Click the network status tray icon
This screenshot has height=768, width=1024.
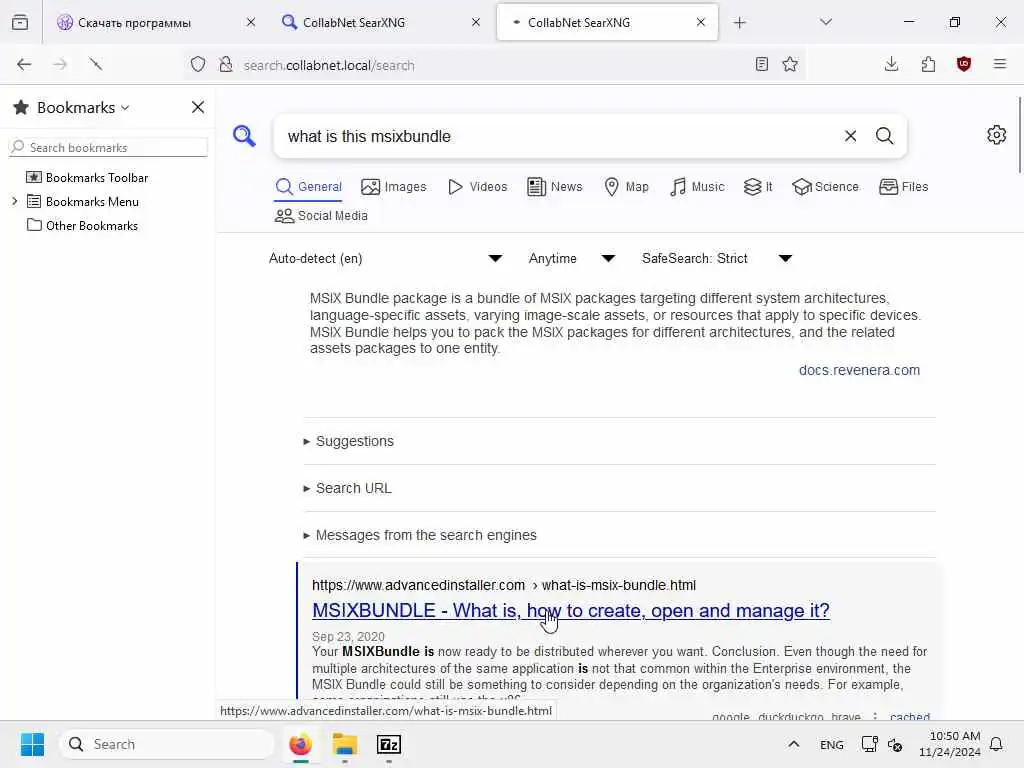(869, 744)
